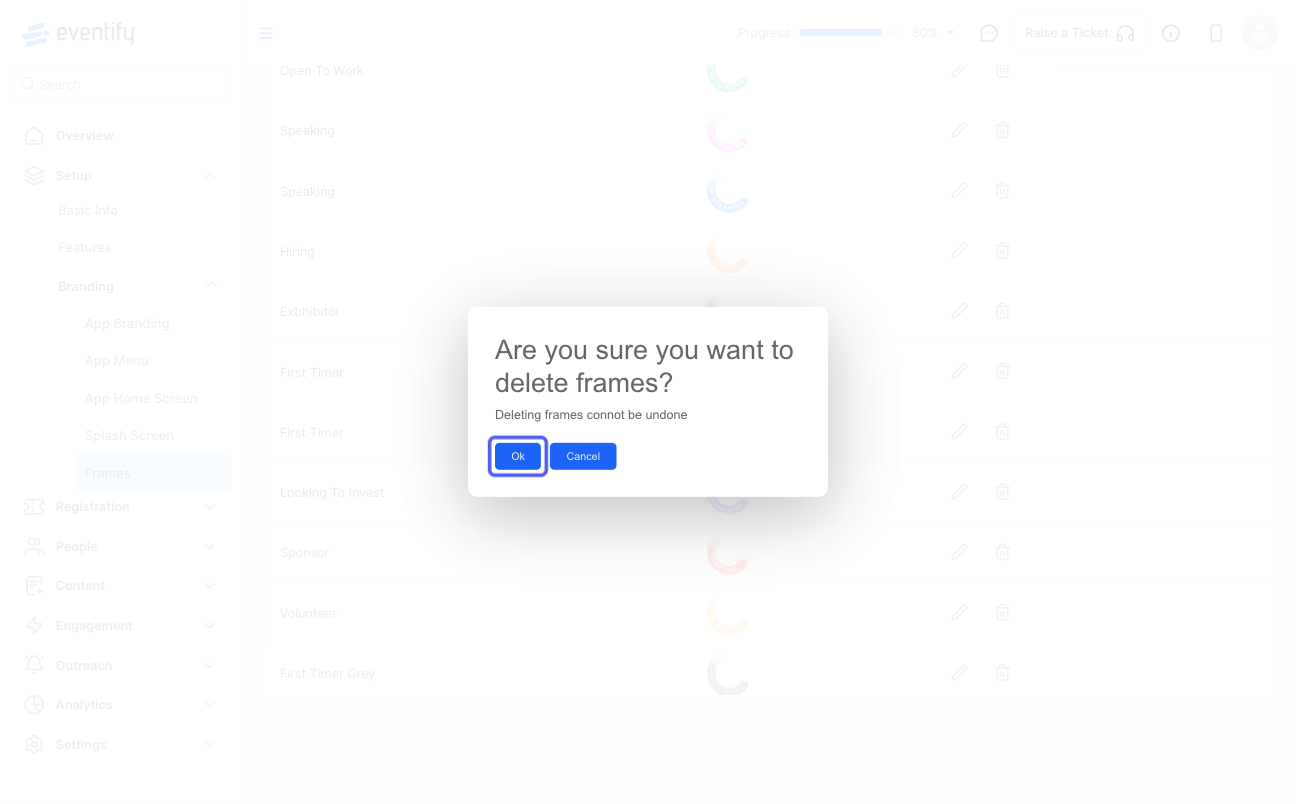Click the Progress bar in the header
The width and height of the screenshot is (1296, 804).
841,33
